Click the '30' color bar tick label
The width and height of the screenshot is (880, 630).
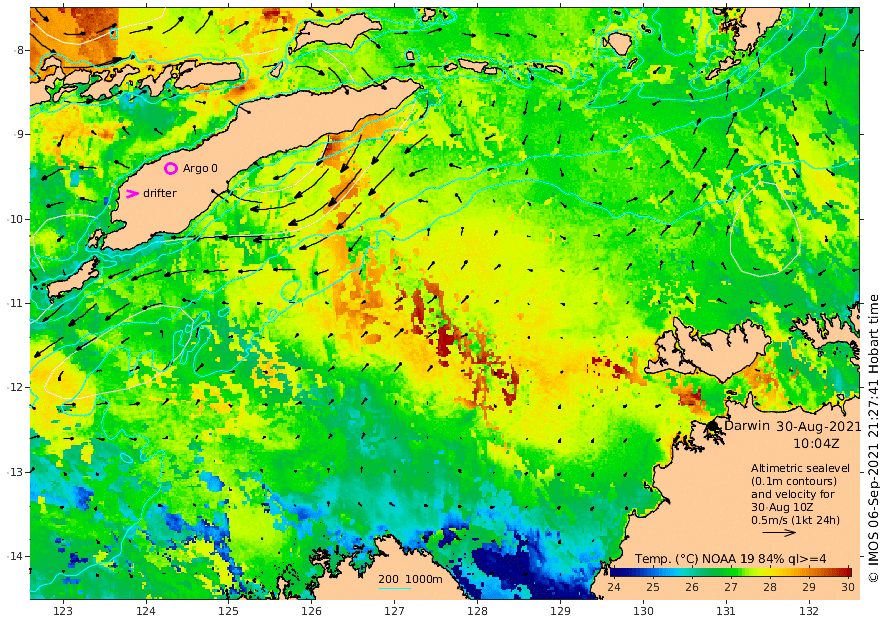pos(848,587)
